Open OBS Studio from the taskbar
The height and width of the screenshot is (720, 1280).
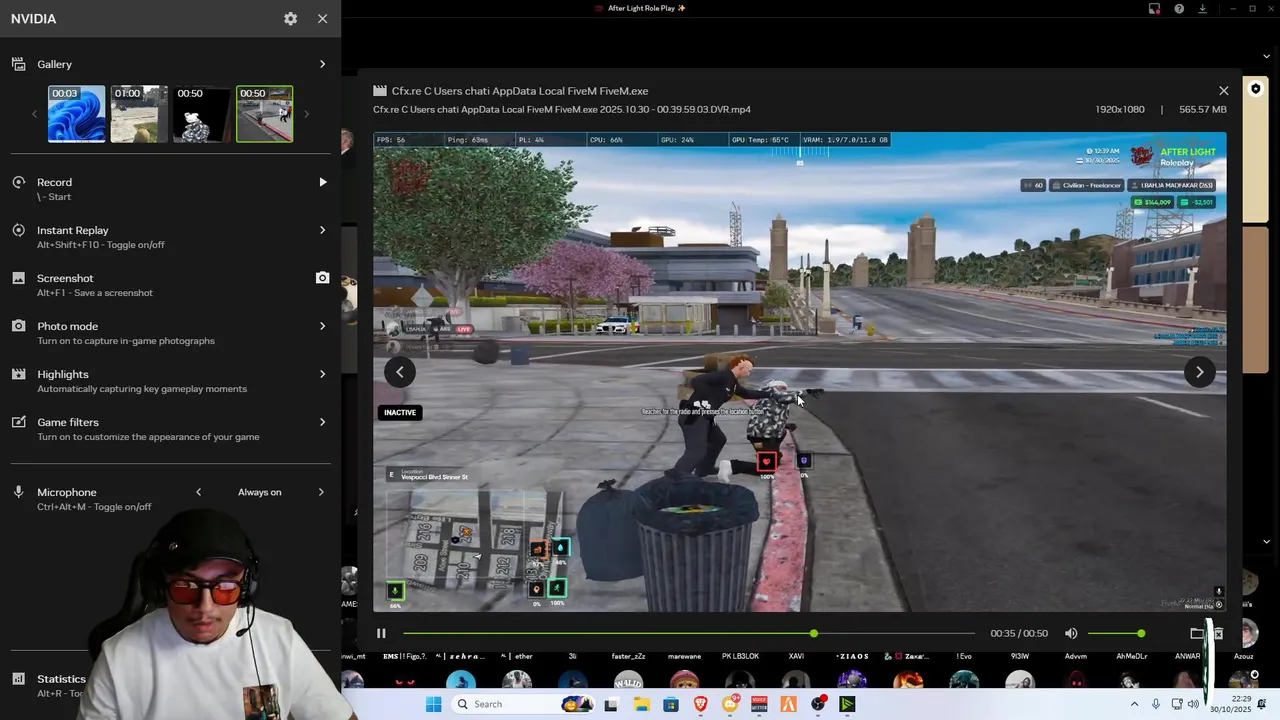818,704
